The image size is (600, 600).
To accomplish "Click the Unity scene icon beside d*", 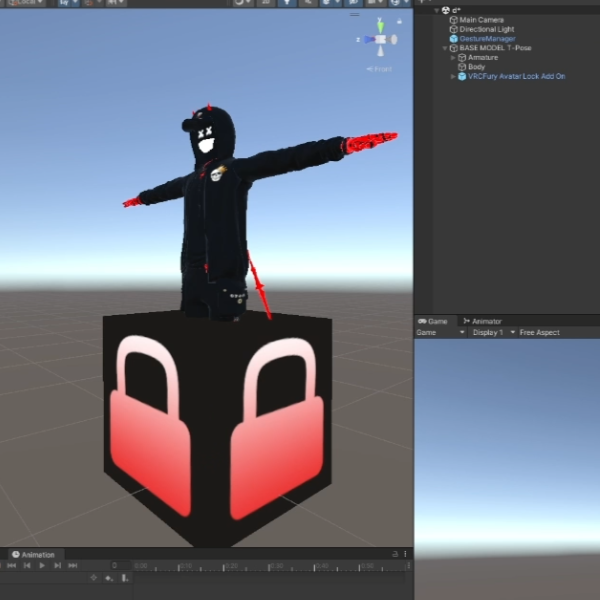I will pyautogui.click(x=445, y=10).
